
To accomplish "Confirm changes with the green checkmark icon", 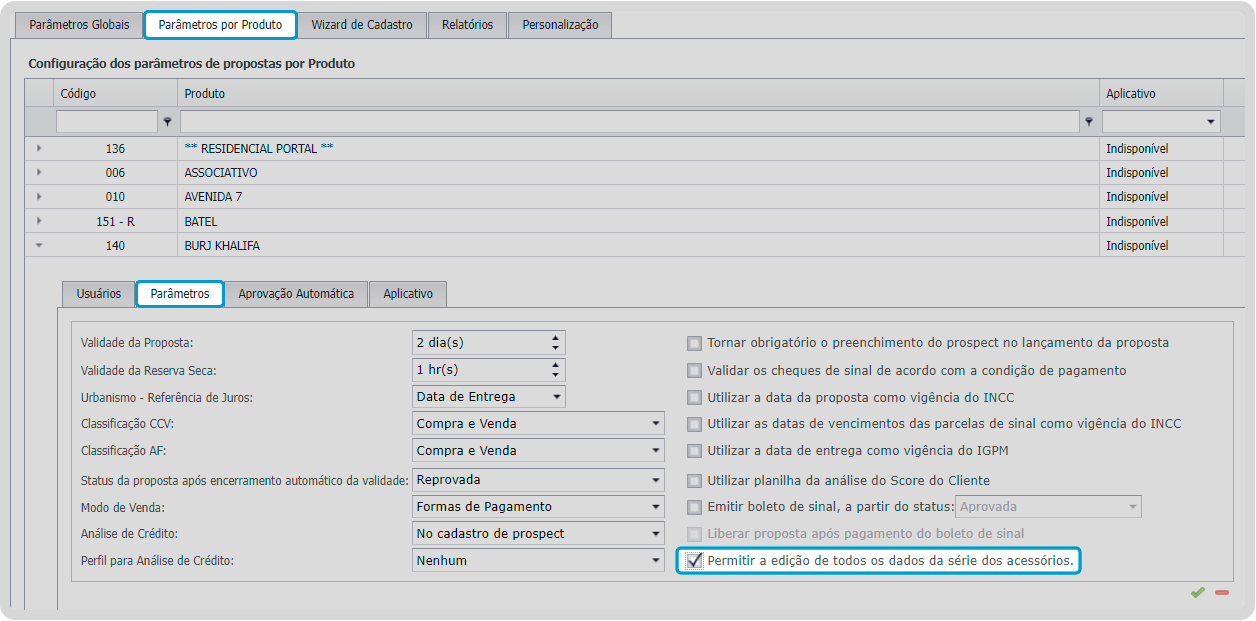I will (1197, 593).
